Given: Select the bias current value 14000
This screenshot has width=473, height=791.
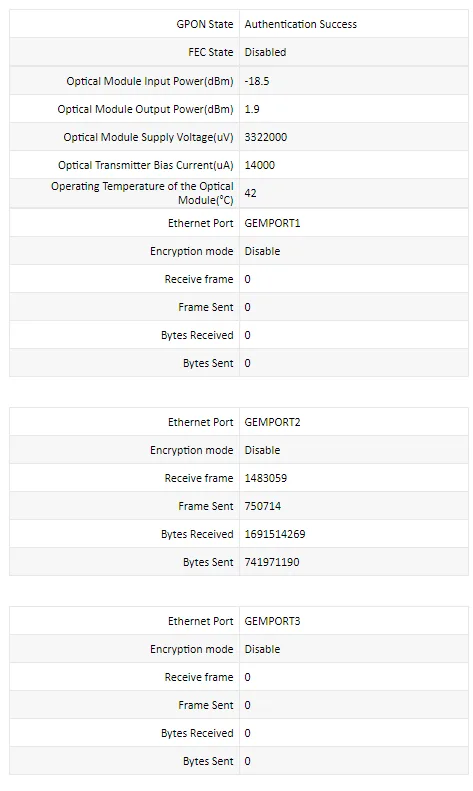Looking at the screenshot, I should click(260, 165).
